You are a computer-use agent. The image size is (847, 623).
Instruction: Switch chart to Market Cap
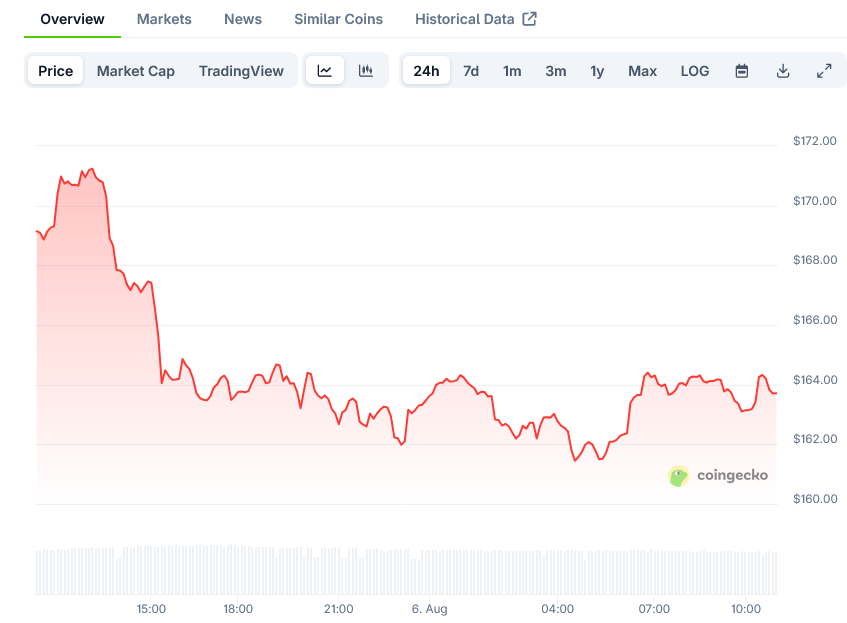(x=136, y=71)
